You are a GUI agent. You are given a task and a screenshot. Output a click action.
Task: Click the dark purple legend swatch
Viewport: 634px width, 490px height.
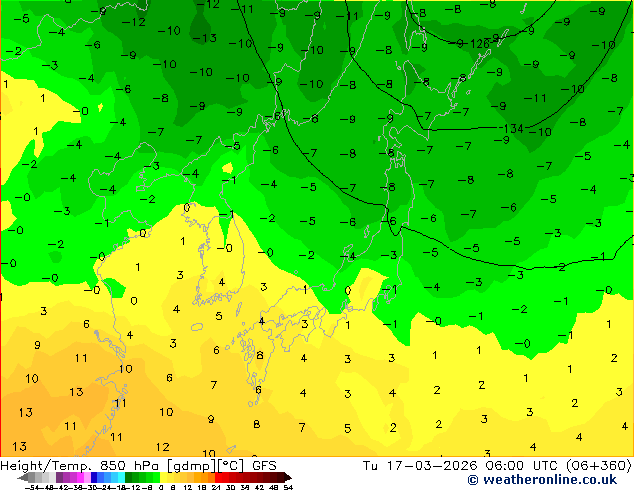point(59,478)
